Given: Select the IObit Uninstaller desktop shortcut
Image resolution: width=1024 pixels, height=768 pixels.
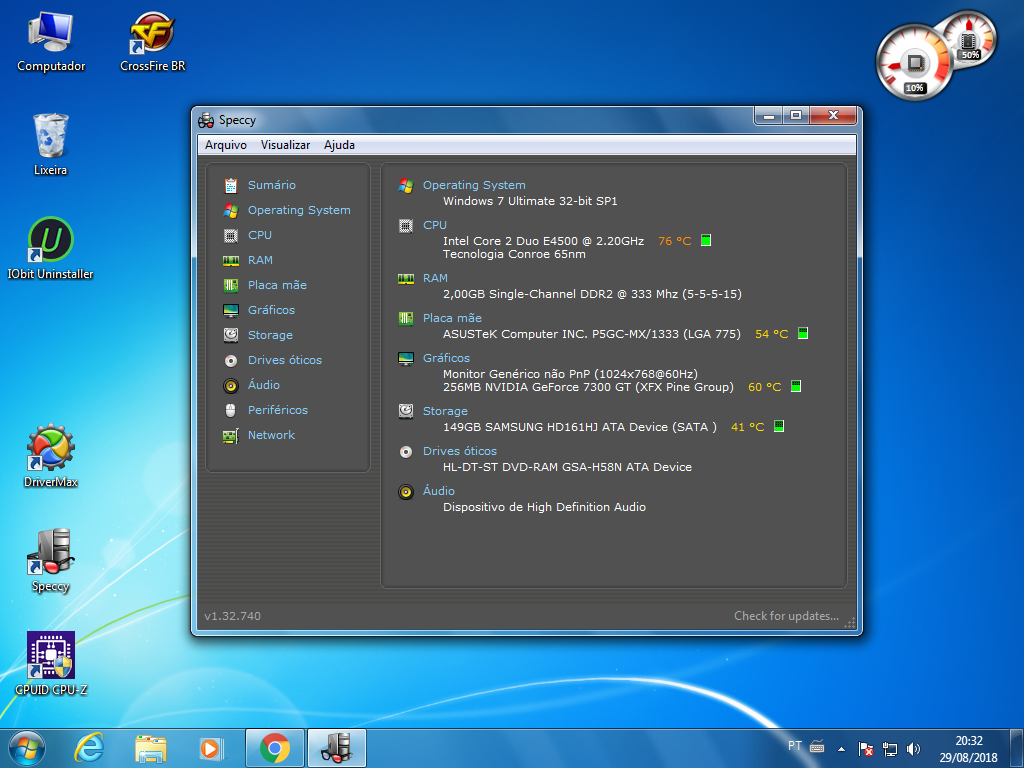Looking at the screenshot, I should (50, 249).
